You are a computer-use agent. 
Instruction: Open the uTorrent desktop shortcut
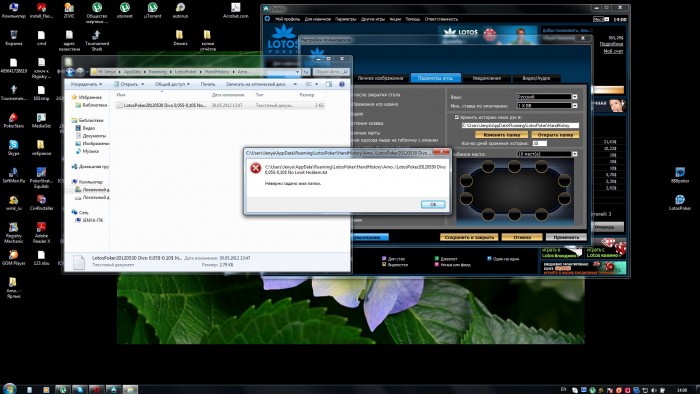(x=152, y=10)
